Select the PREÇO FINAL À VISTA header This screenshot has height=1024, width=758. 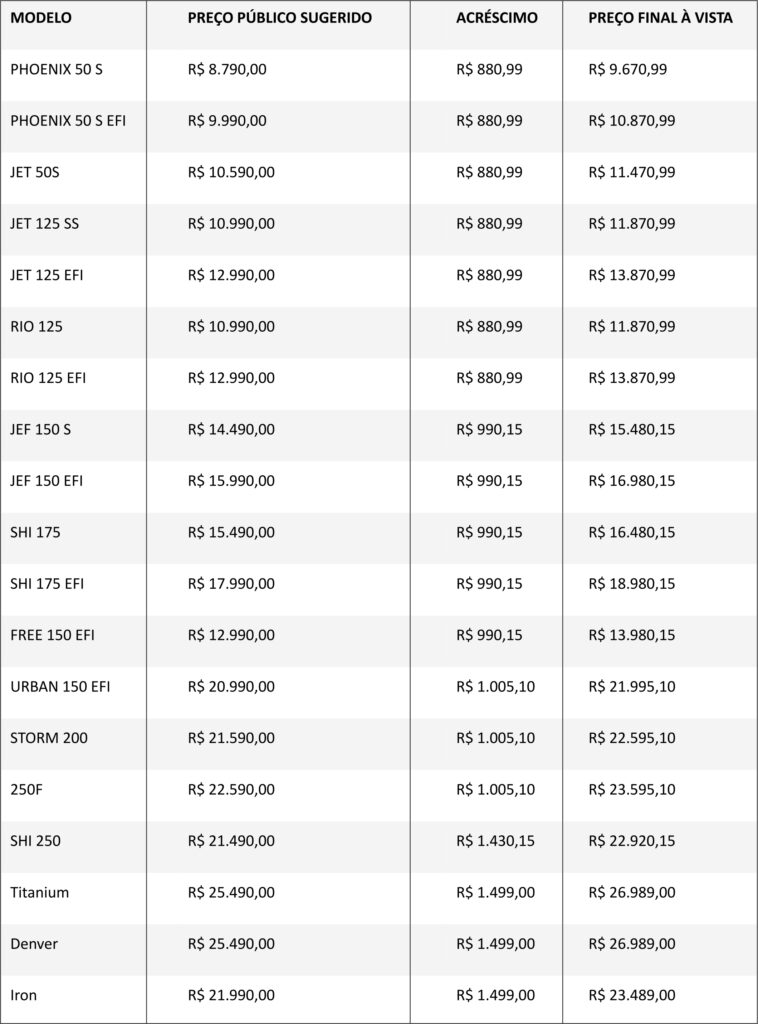660,19
